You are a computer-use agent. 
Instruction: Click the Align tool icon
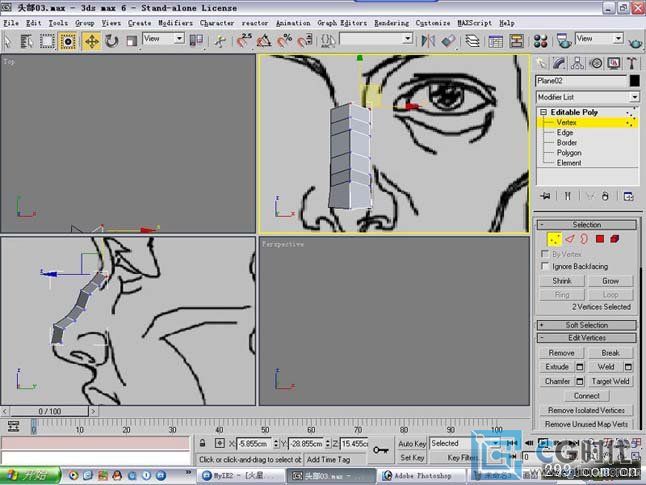coord(449,41)
